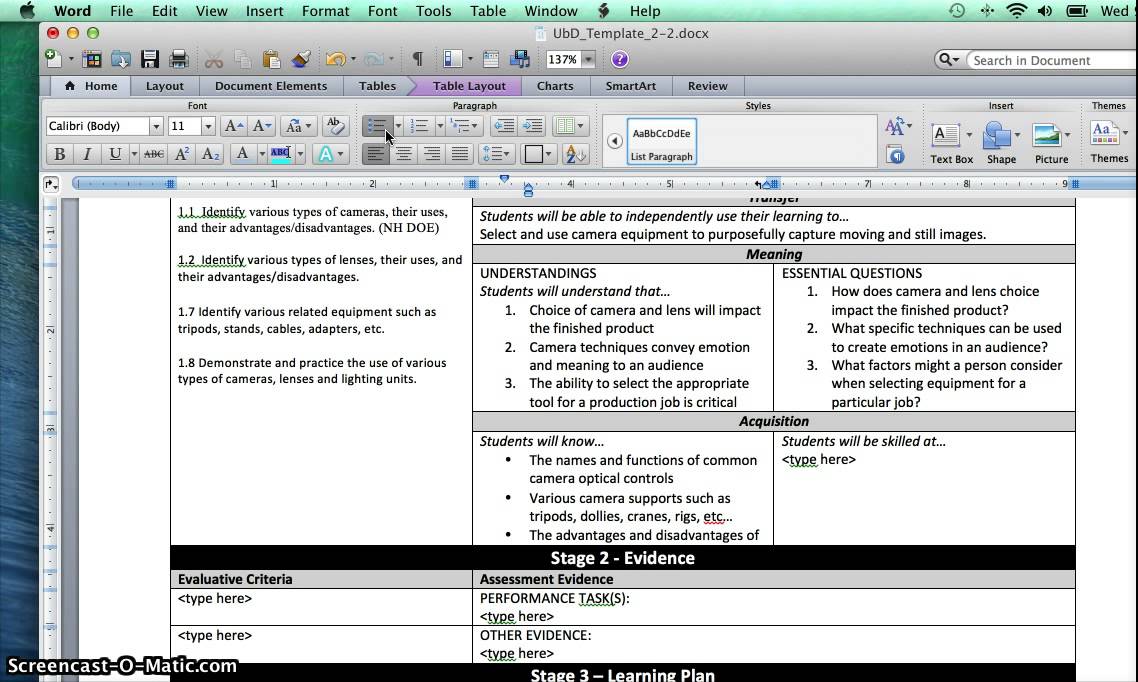Open the Change Styles AA icon
The height and width of the screenshot is (682, 1138).
point(897,127)
